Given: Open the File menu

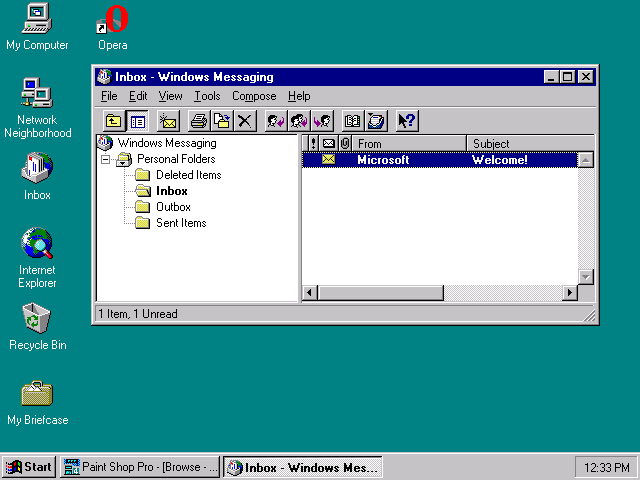Looking at the screenshot, I should click(x=109, y=96).
